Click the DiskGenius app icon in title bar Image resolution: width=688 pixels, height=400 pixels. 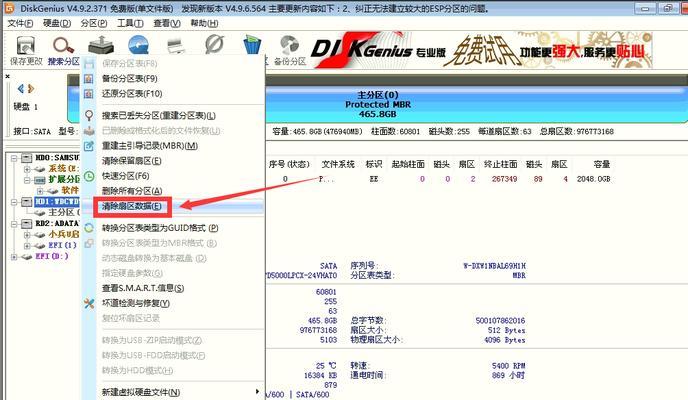9,8
